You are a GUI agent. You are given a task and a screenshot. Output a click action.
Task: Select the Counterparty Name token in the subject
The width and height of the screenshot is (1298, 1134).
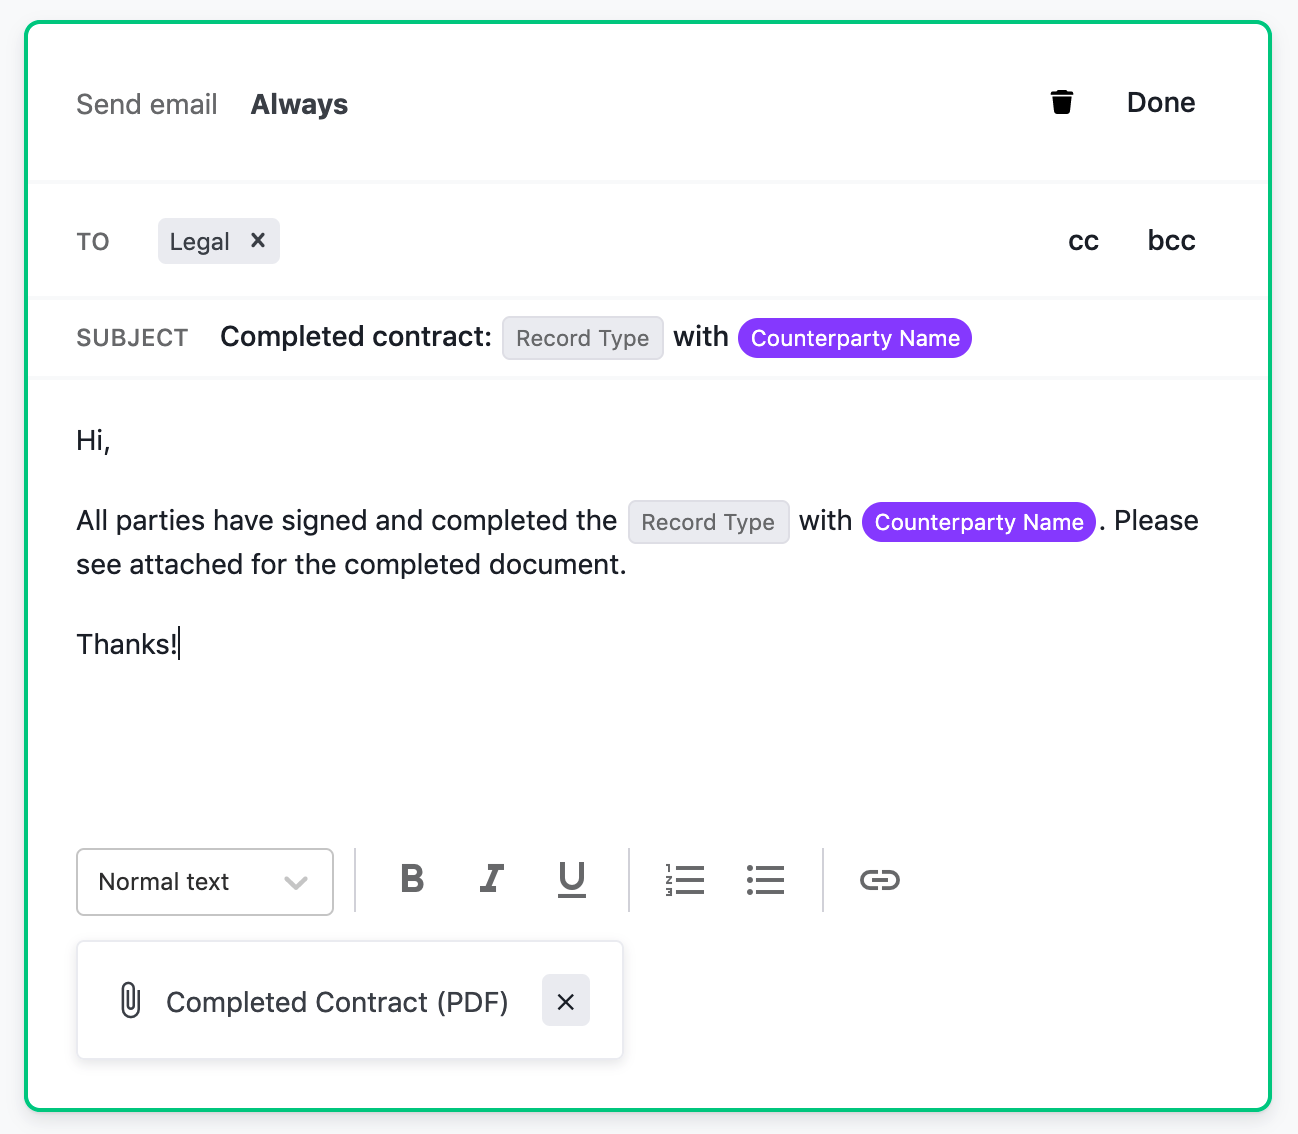[x=854, y=337]
